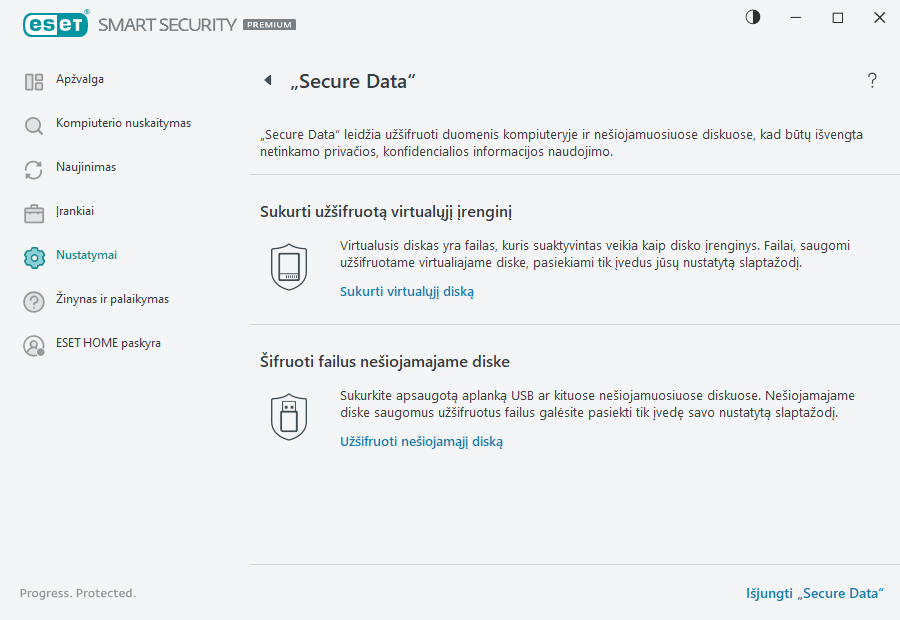Toggle dark mode with contrast icon

[x=752, y=17]
